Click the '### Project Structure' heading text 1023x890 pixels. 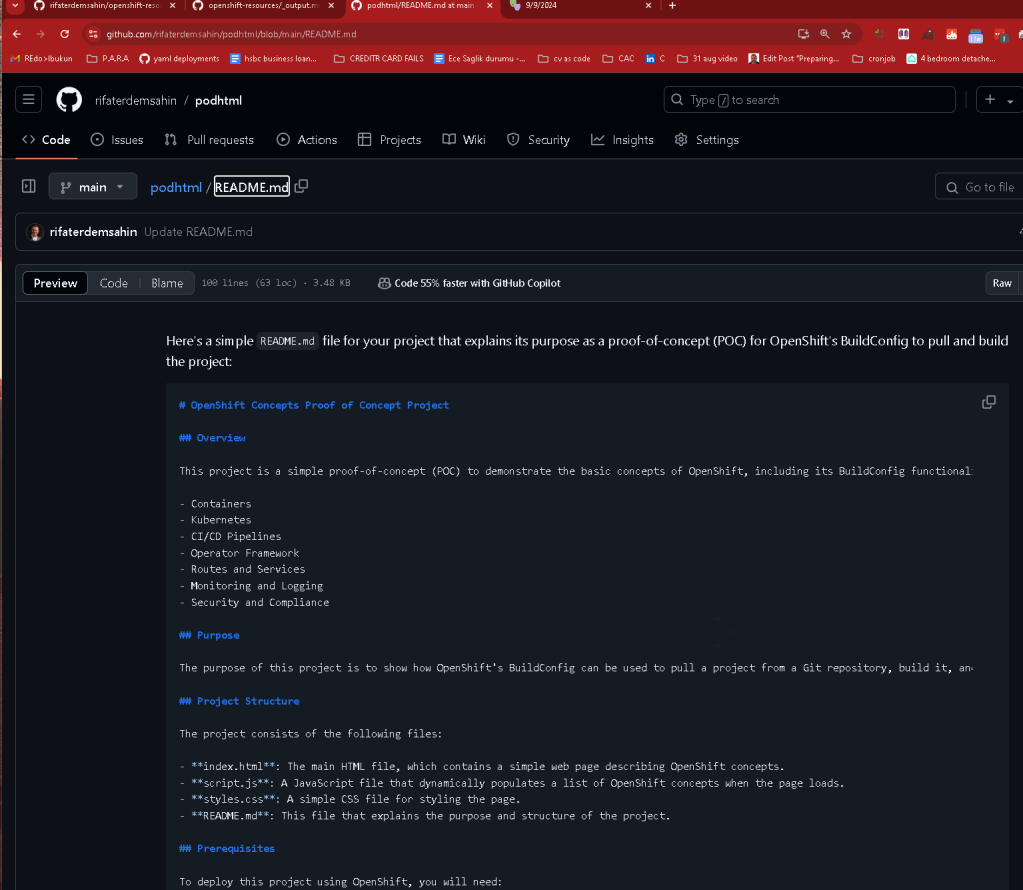click(239, 701)
